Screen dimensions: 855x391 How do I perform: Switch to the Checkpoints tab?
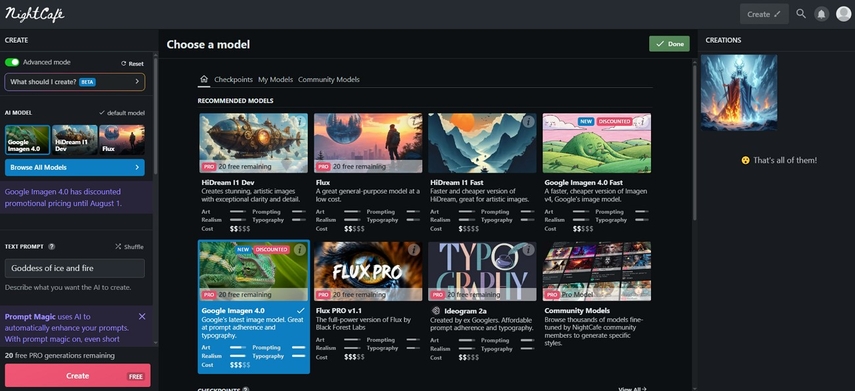(233, 80)
